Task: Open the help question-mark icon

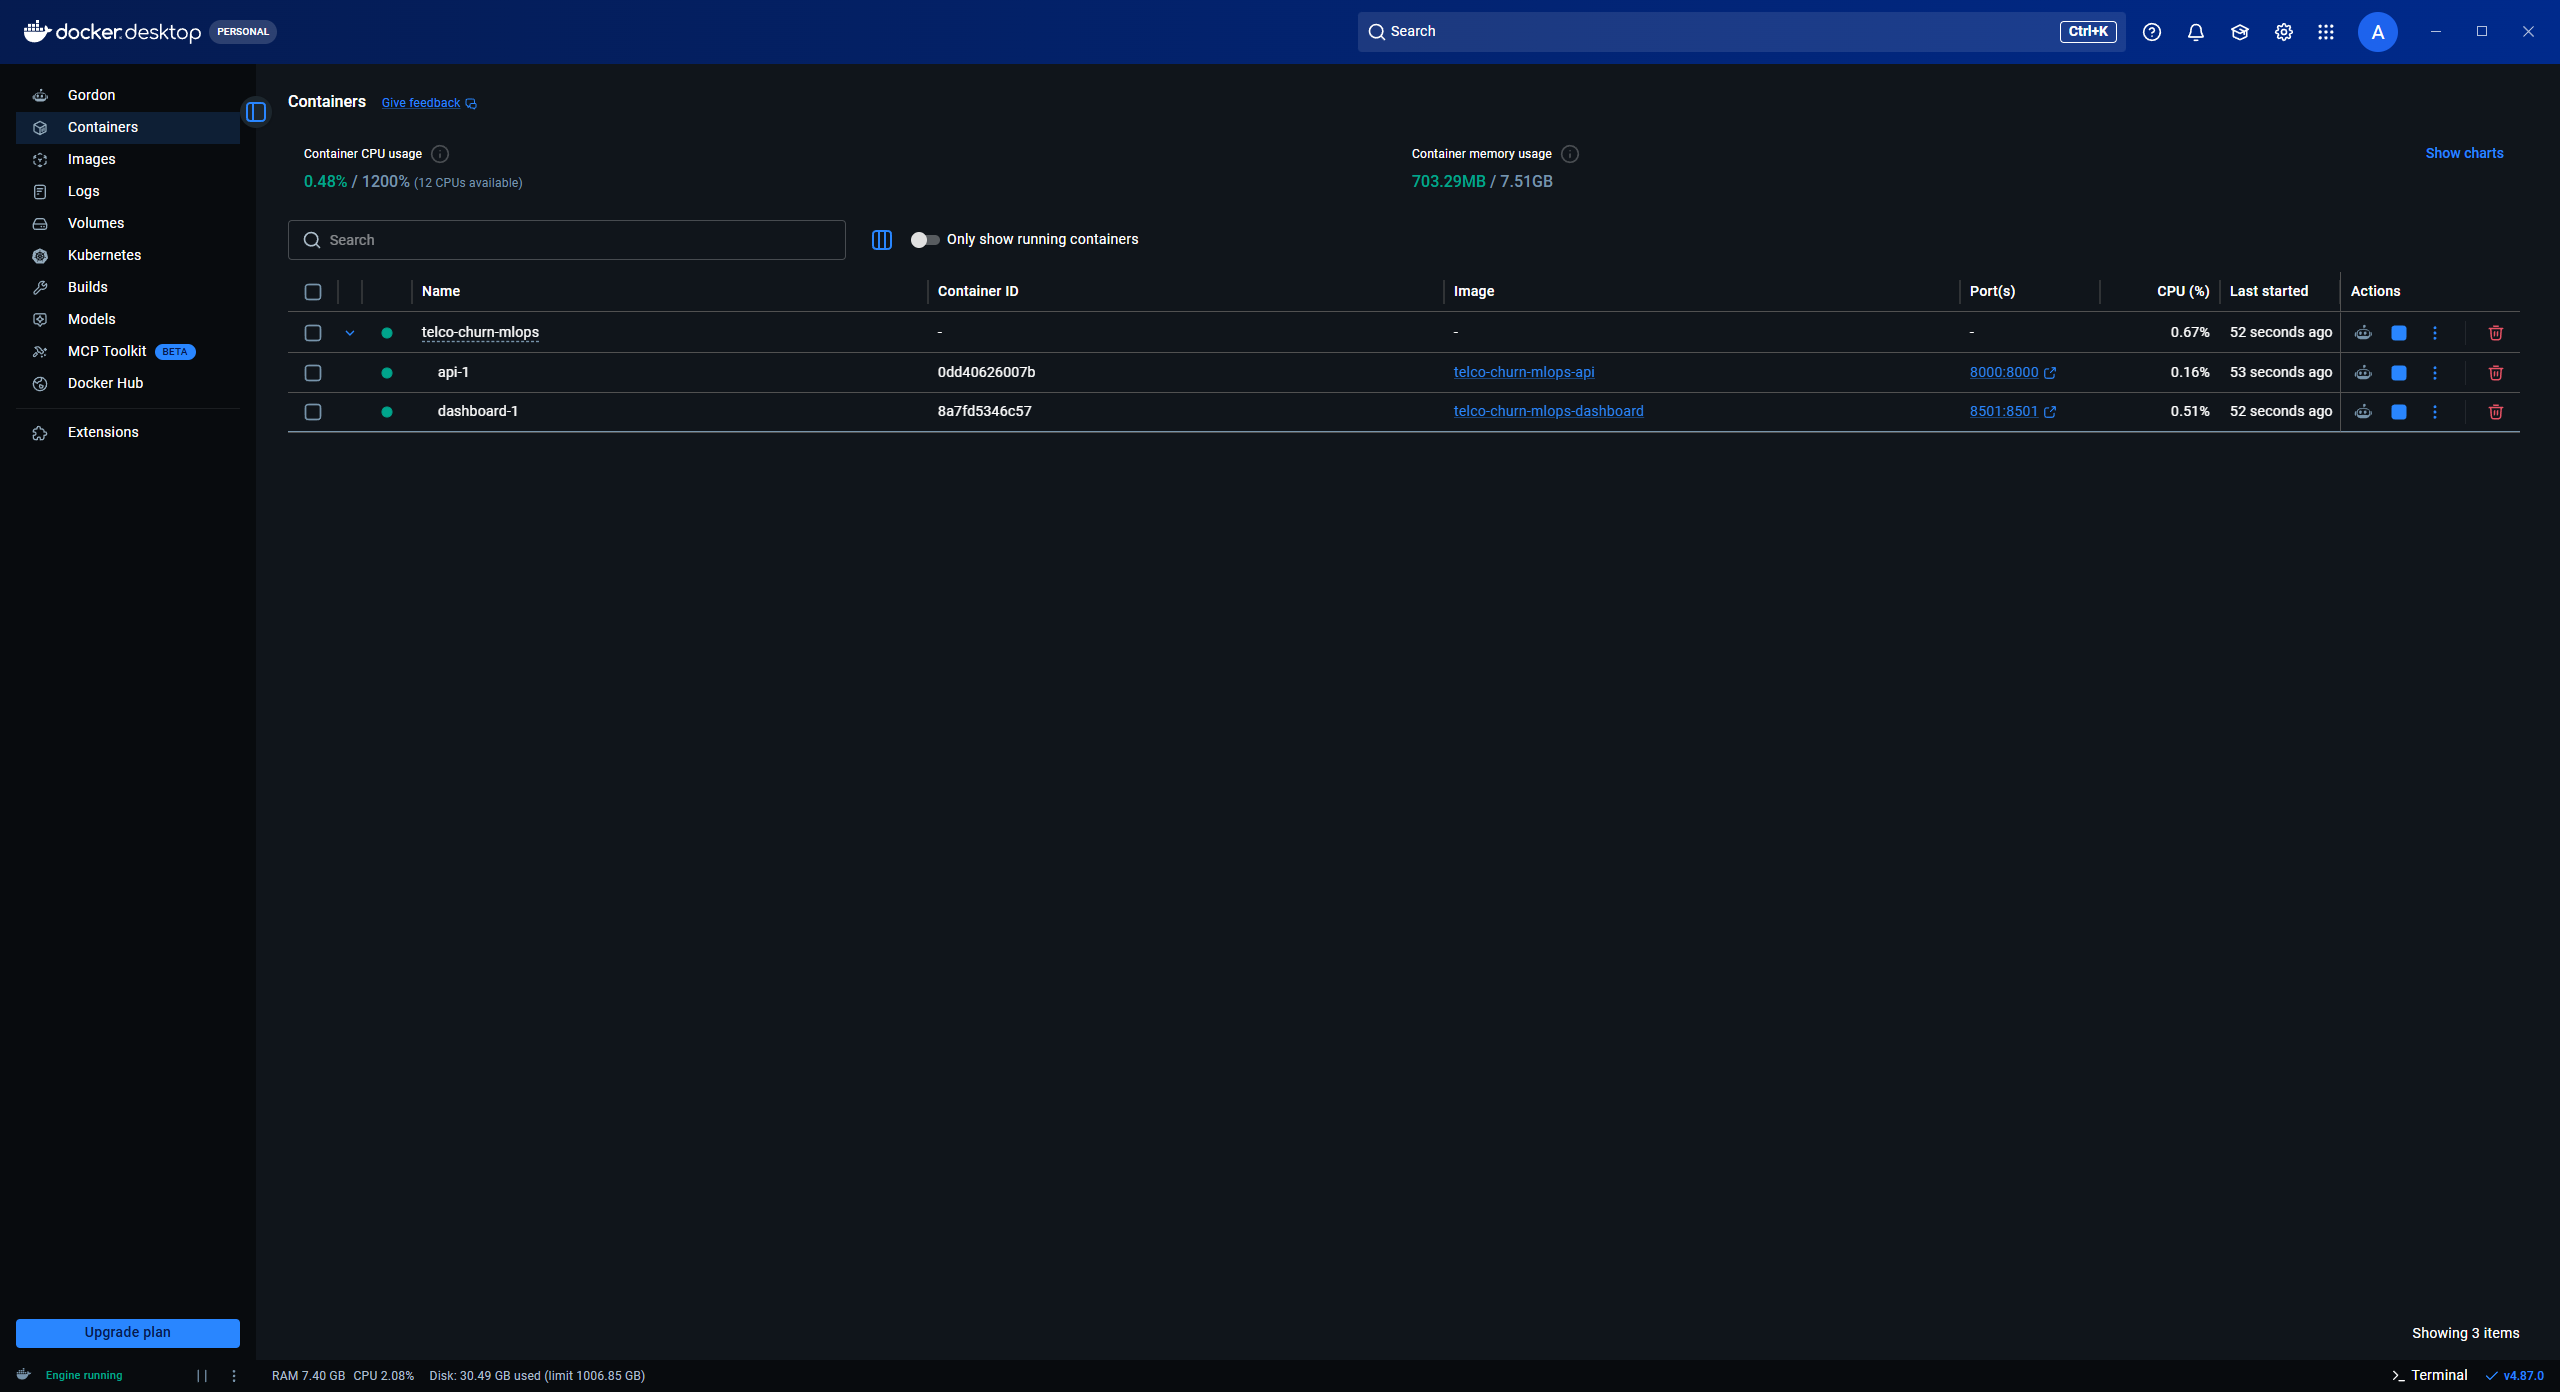Action: [2152, 32]
